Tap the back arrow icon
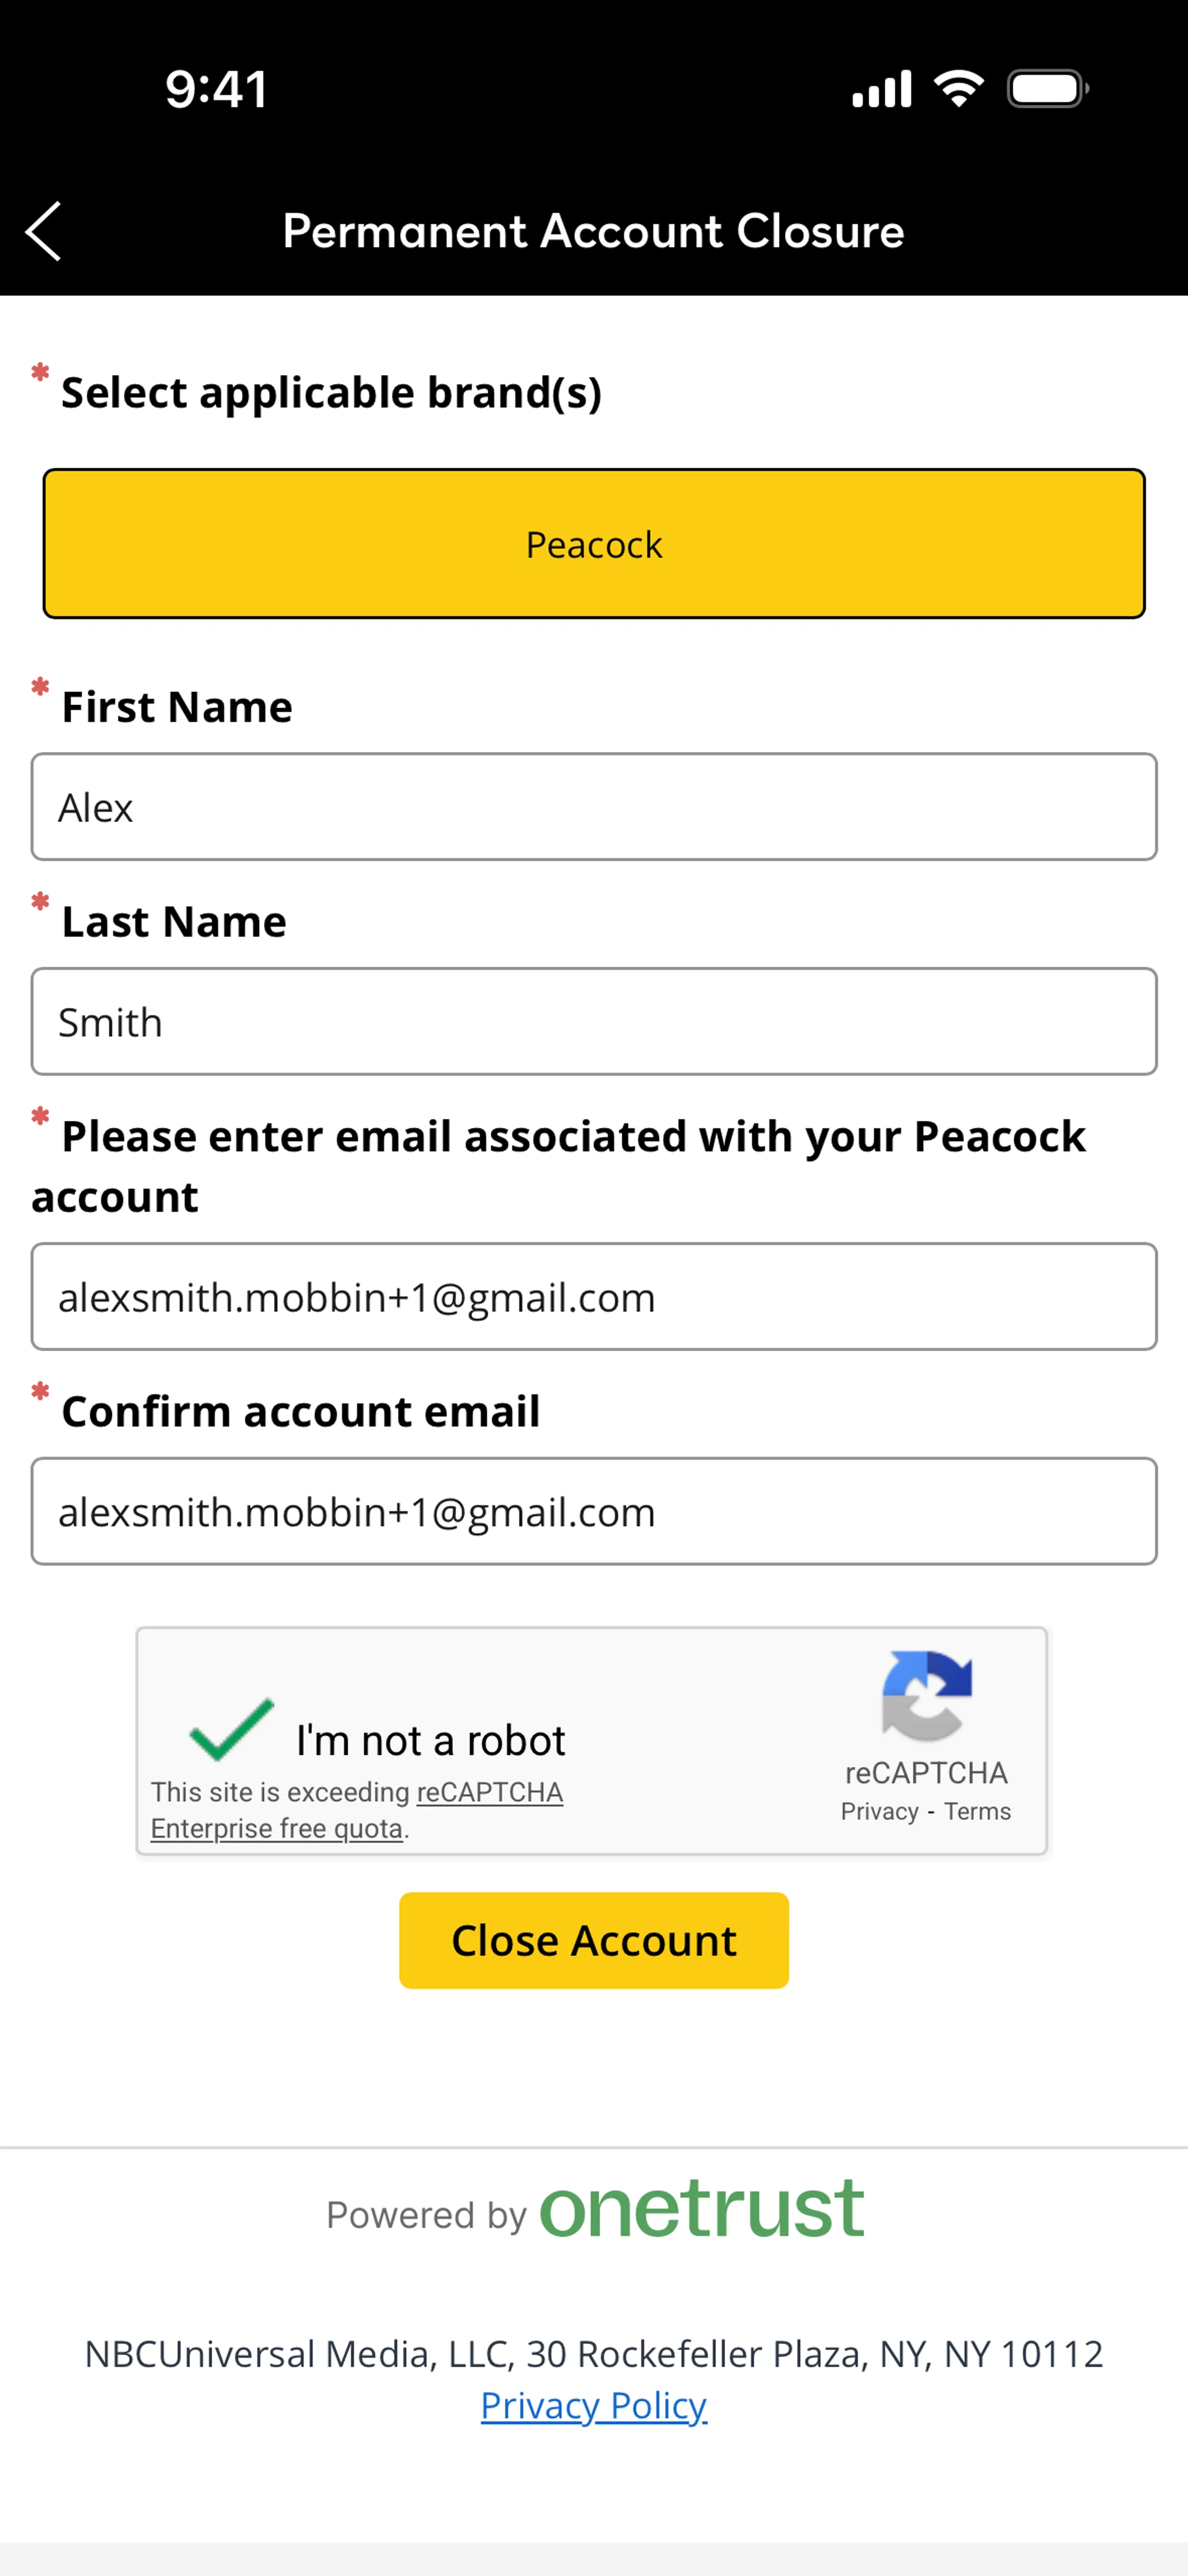This screenshot has width=1188, height=2576. (x=43, y=231)
